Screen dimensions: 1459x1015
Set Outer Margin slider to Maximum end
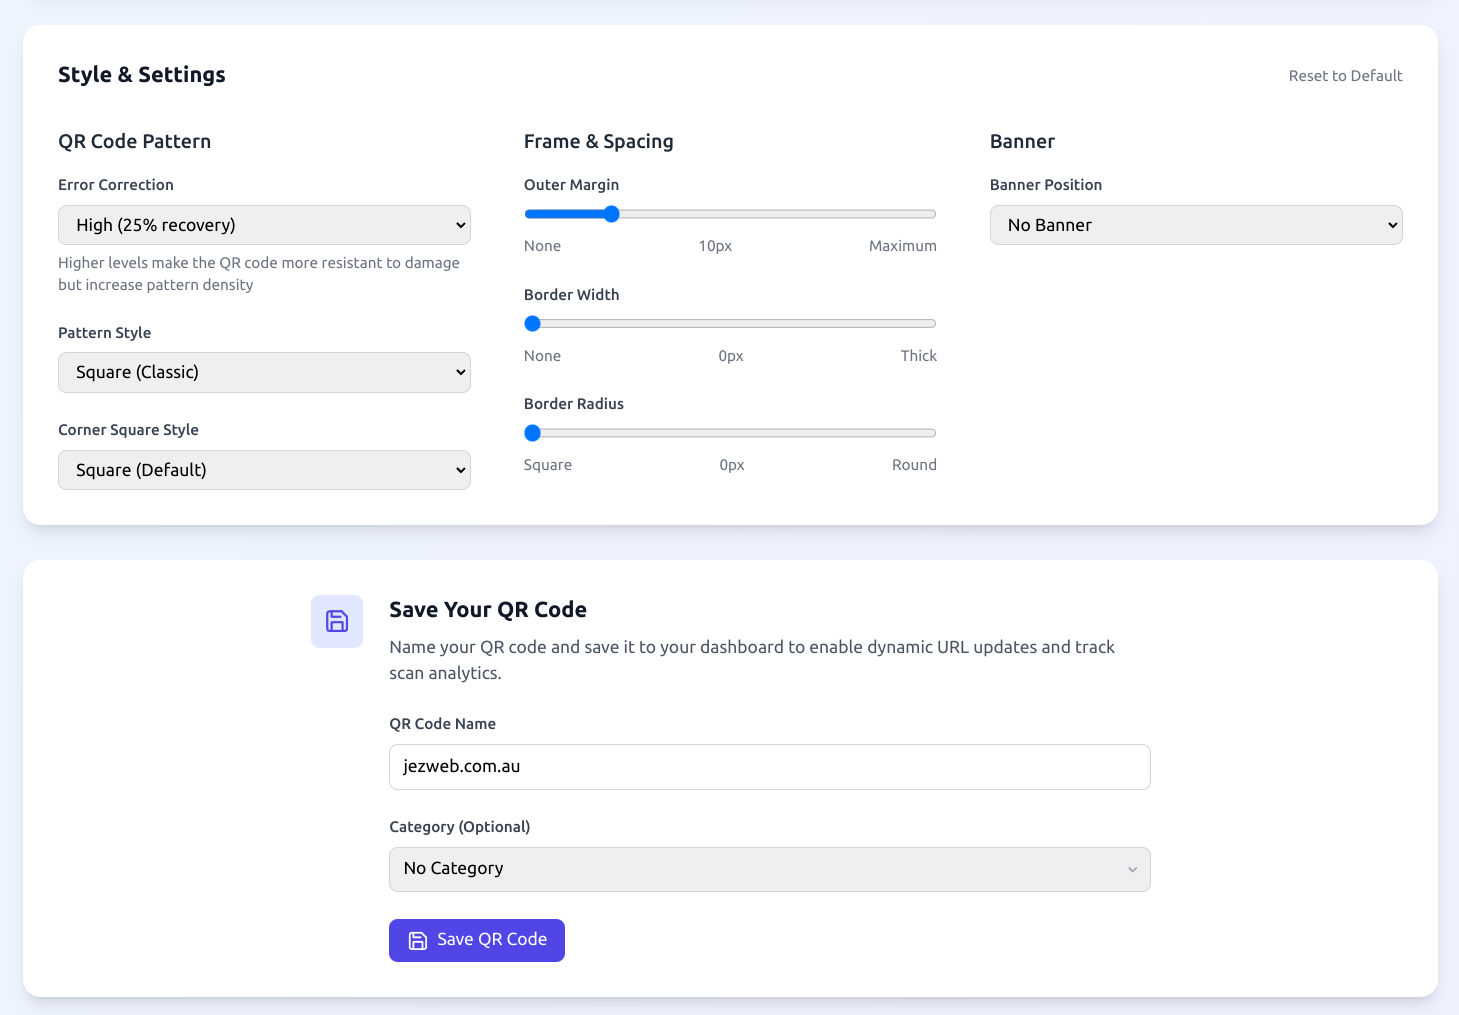point(931,214)
